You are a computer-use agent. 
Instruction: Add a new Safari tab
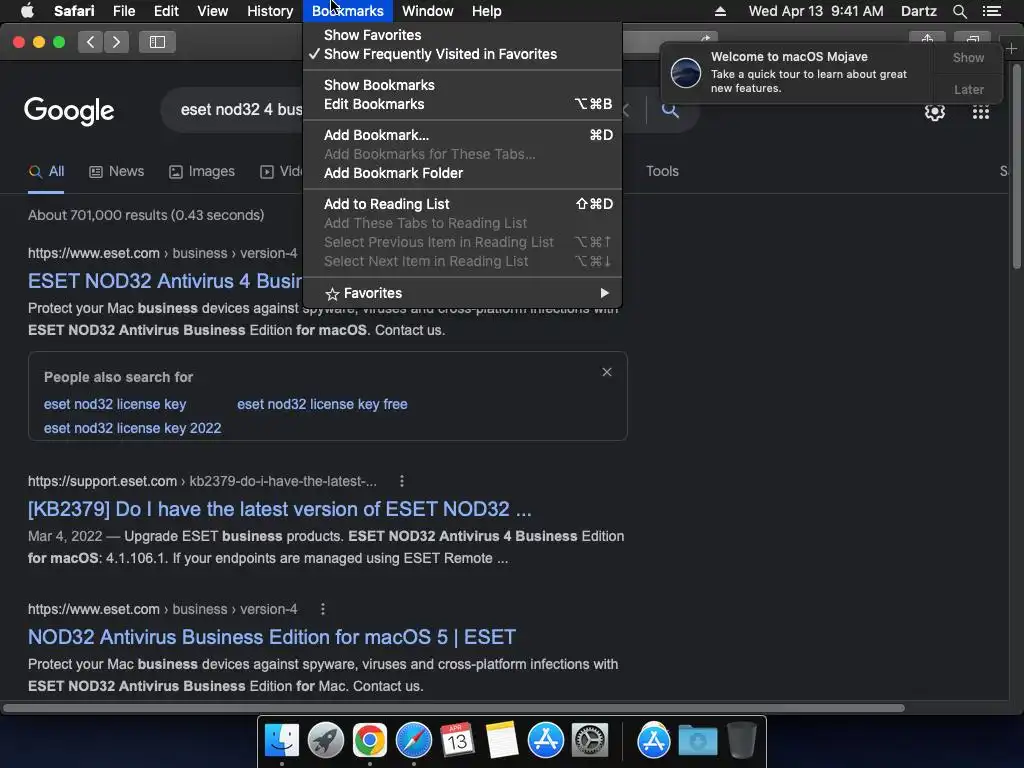tap(1011, 49)
